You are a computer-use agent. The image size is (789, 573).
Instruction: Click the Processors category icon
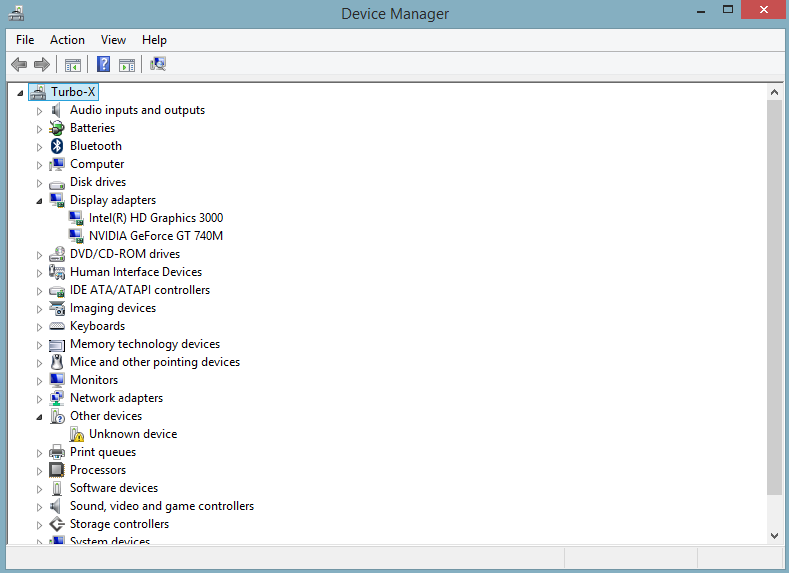click(57, 470)
